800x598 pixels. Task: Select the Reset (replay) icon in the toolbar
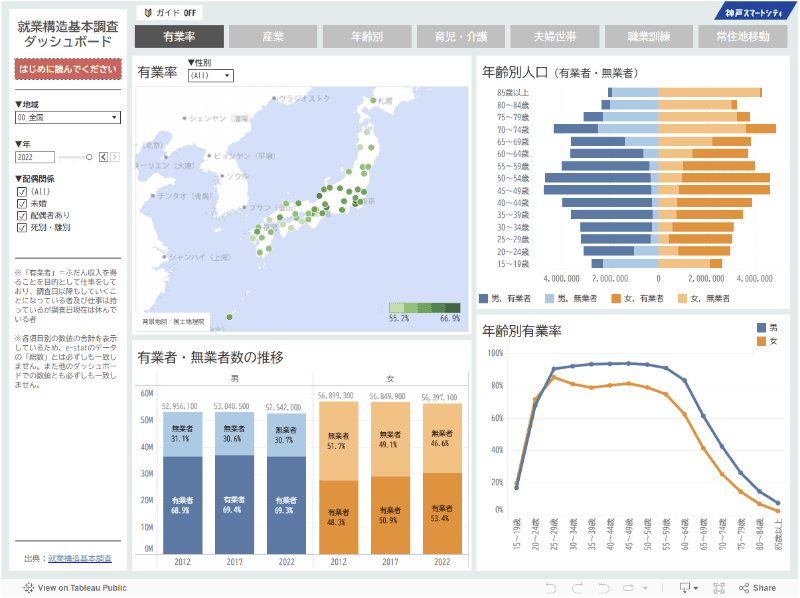click(603, 588)
